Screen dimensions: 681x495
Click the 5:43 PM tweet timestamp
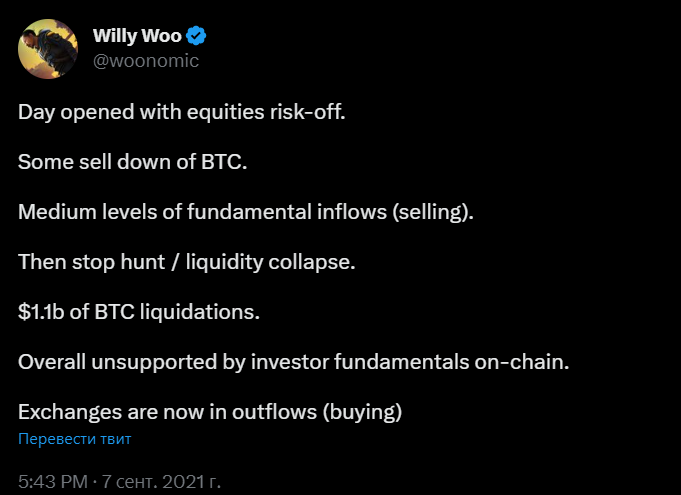53,481
